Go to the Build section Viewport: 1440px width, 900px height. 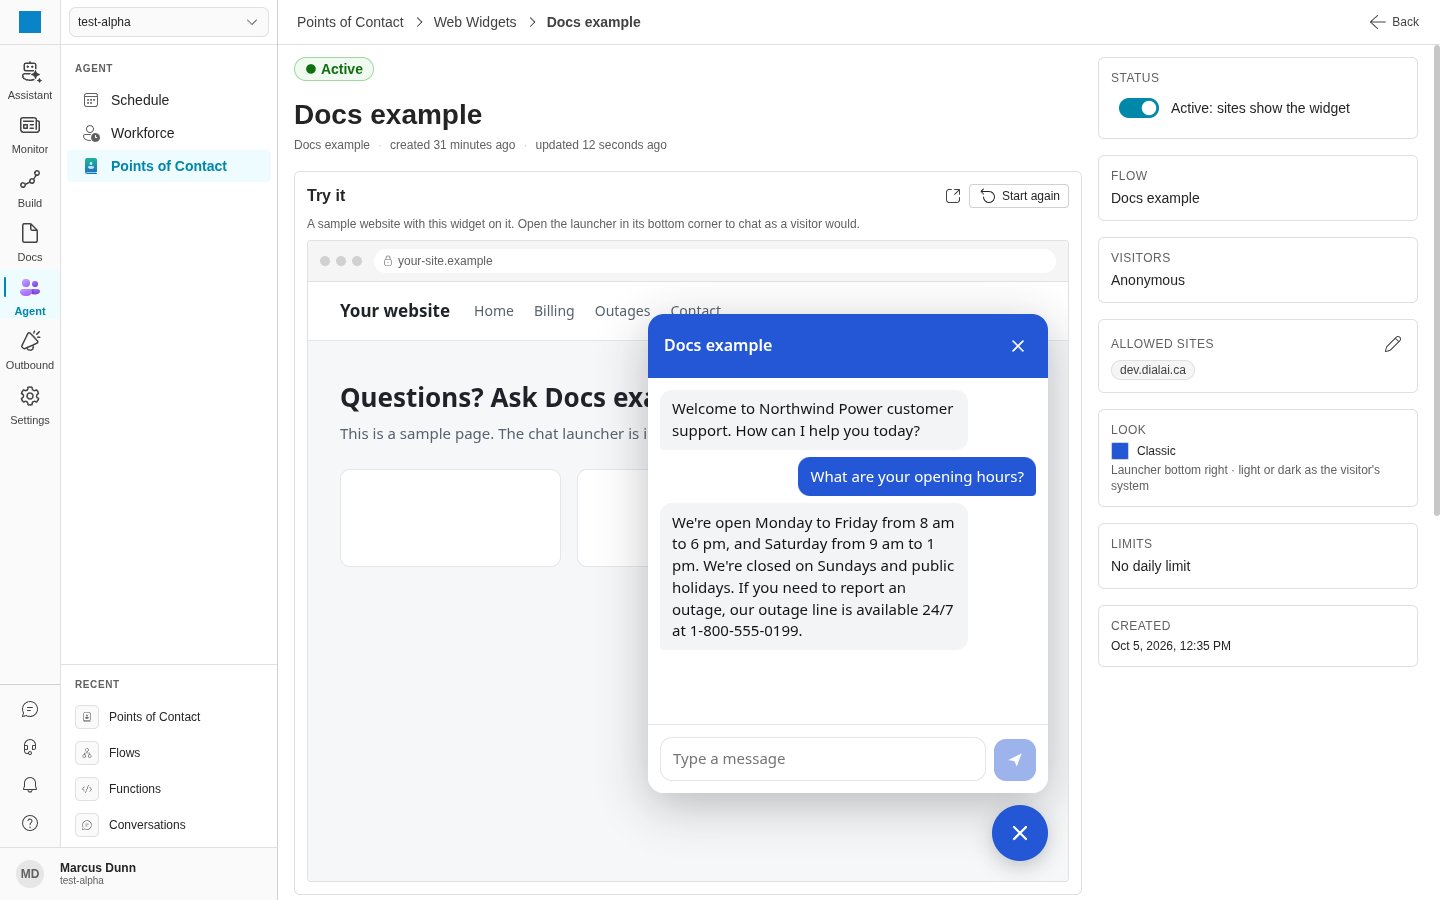[30, 188]
